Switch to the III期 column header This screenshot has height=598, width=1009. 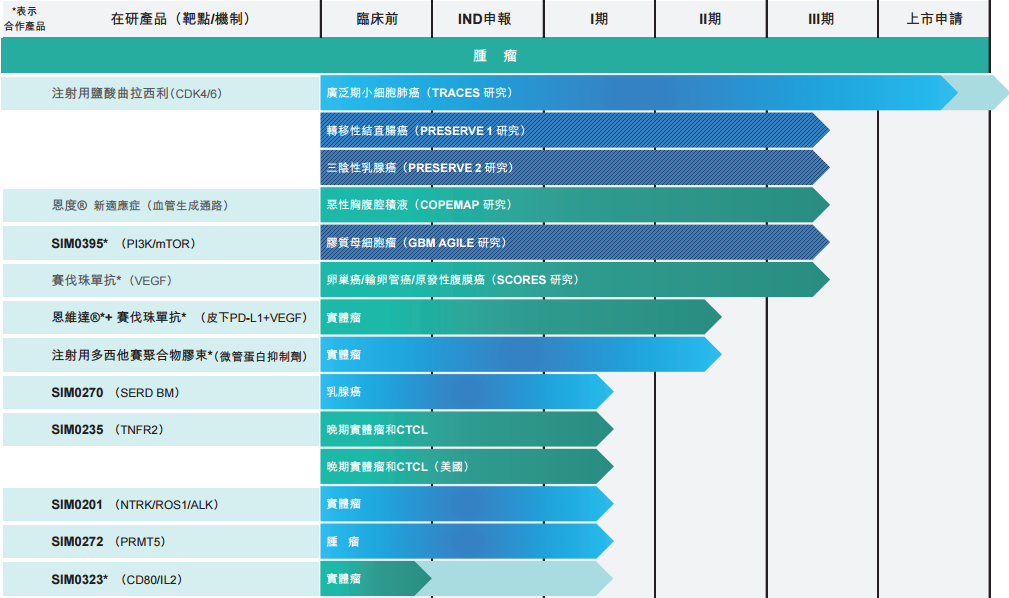tap(819, 18)
